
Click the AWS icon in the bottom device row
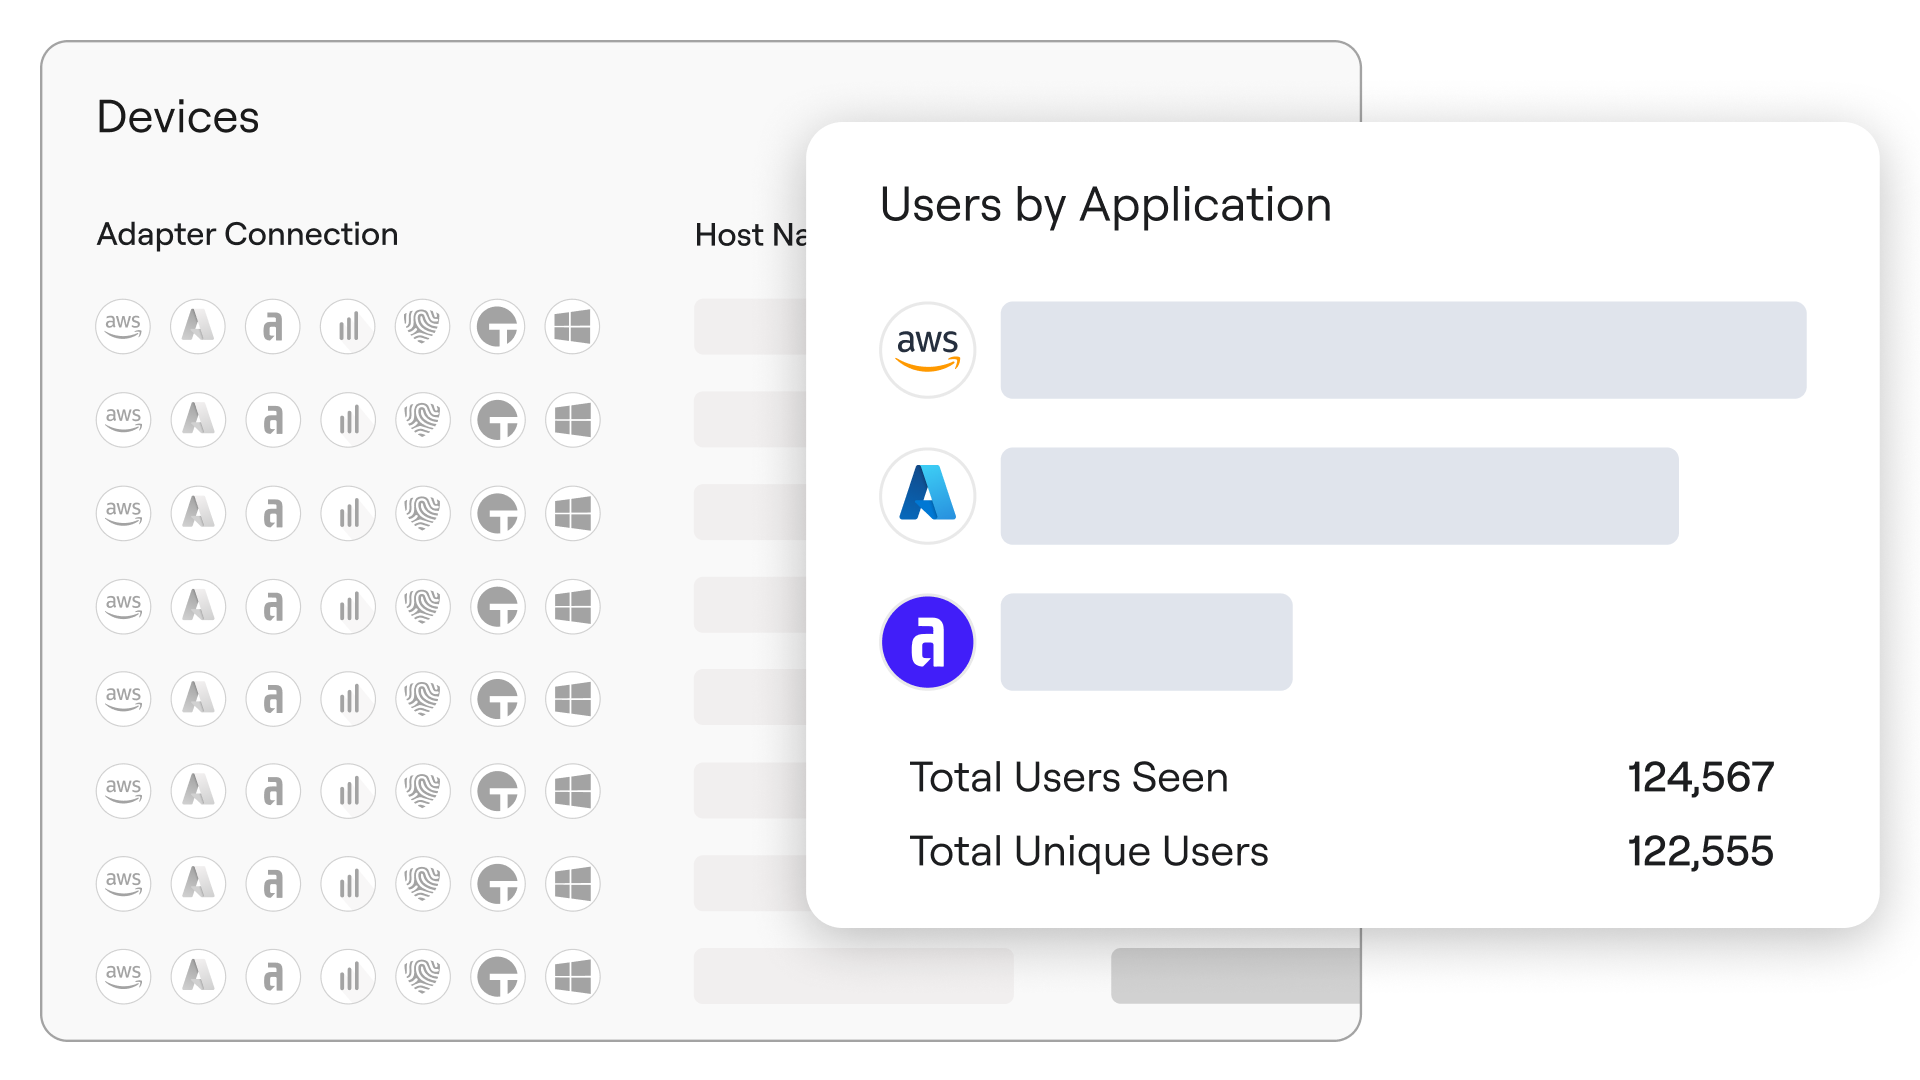[x=123, y=976]
